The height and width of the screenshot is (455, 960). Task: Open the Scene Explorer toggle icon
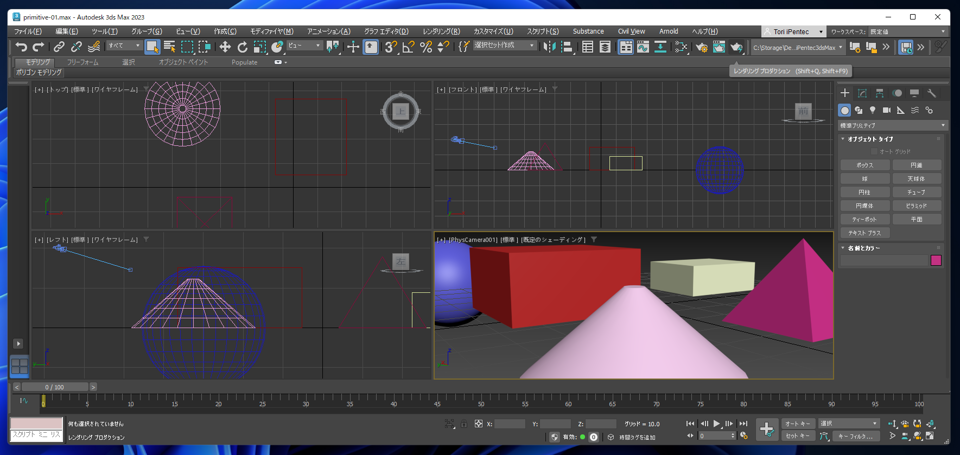point(588,47)
